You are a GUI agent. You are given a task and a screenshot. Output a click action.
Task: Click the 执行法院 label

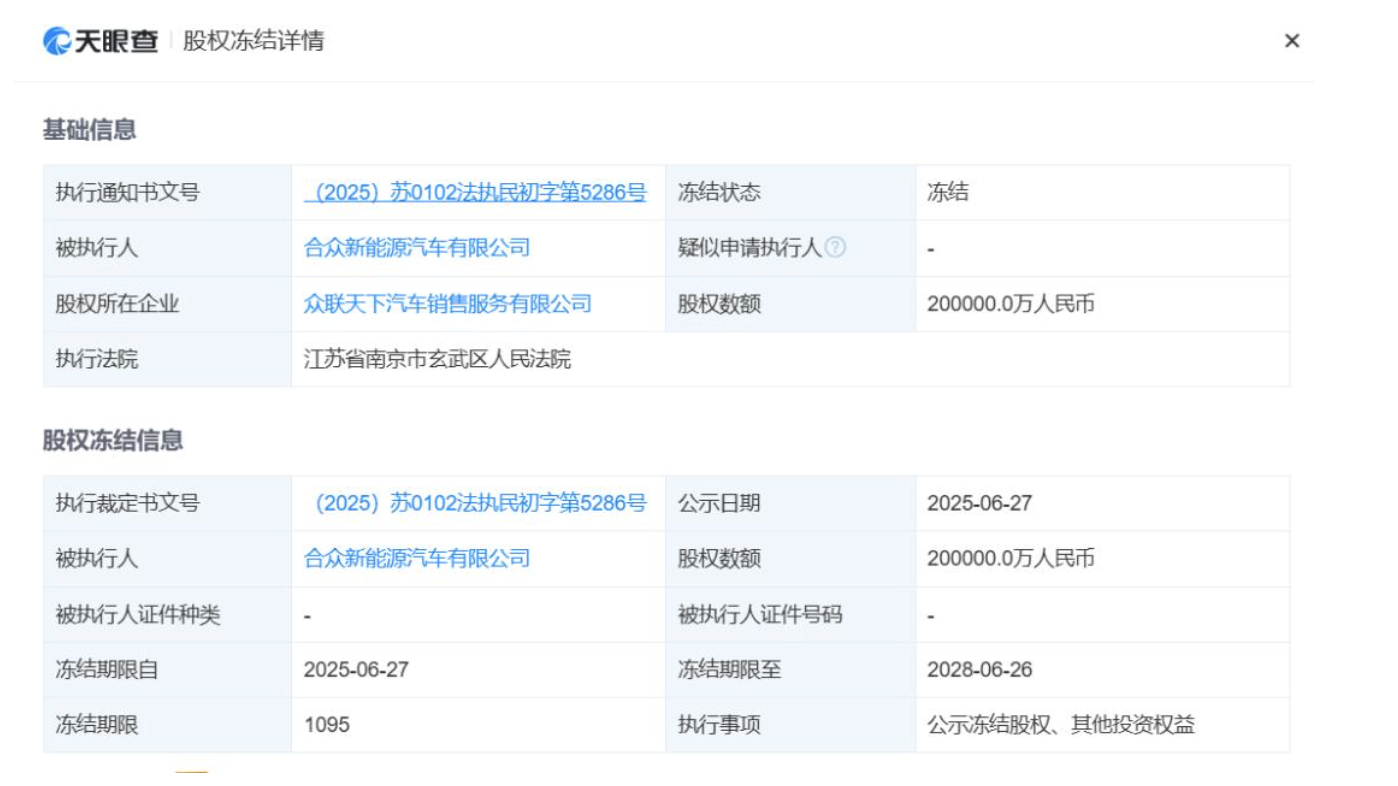point(96,359)
